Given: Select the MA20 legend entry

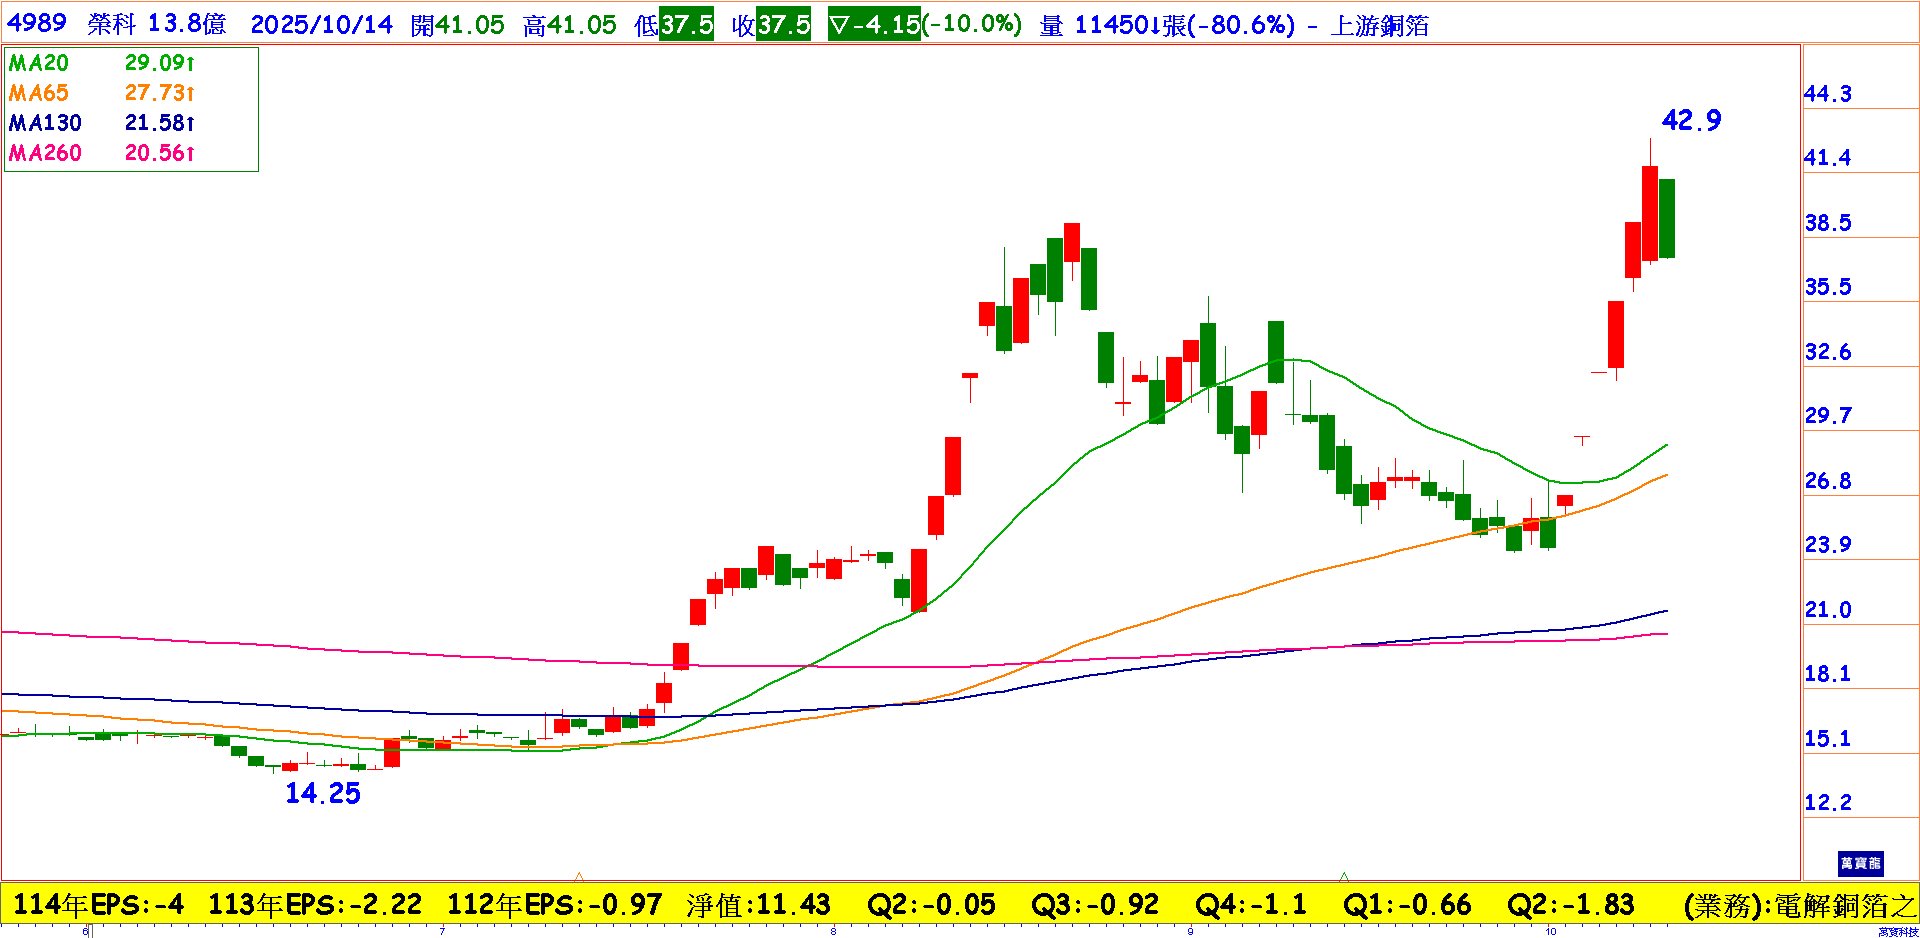Looking at the screenshot, I should coord(39,63).
